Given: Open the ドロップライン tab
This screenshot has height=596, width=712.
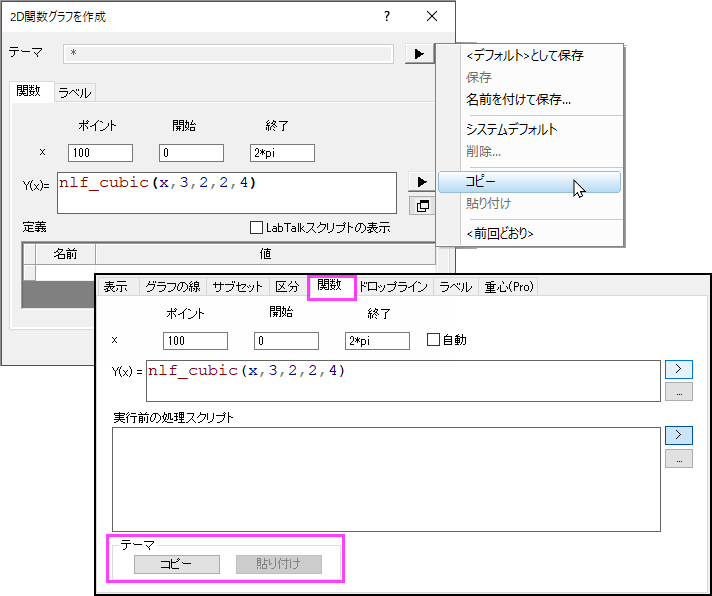Looking at the screenshot, I should click(393, 287).
